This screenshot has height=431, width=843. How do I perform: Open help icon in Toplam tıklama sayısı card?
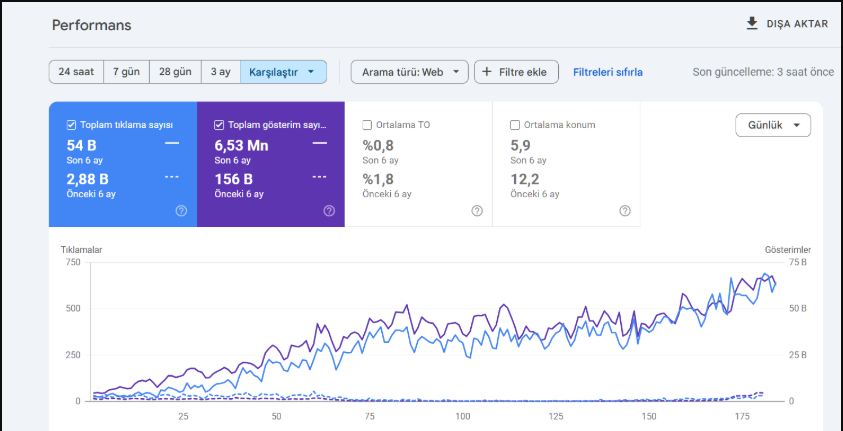pos(181,211)
